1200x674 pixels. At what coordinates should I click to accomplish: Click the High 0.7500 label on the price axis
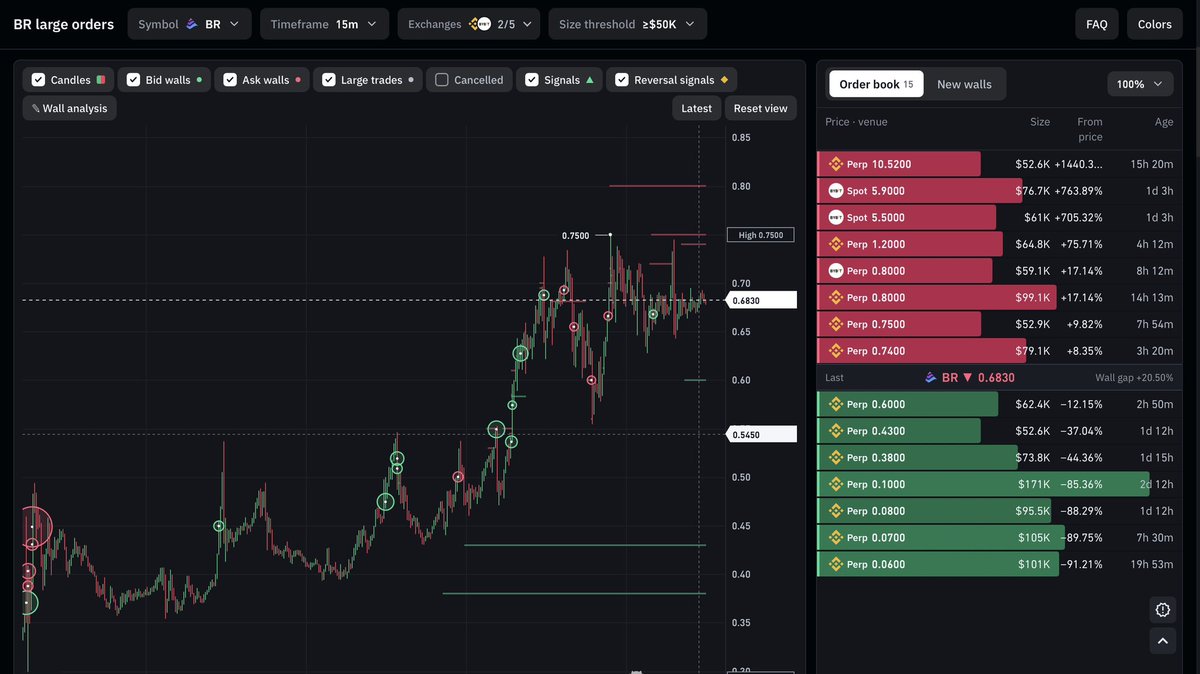coord(761,235)
